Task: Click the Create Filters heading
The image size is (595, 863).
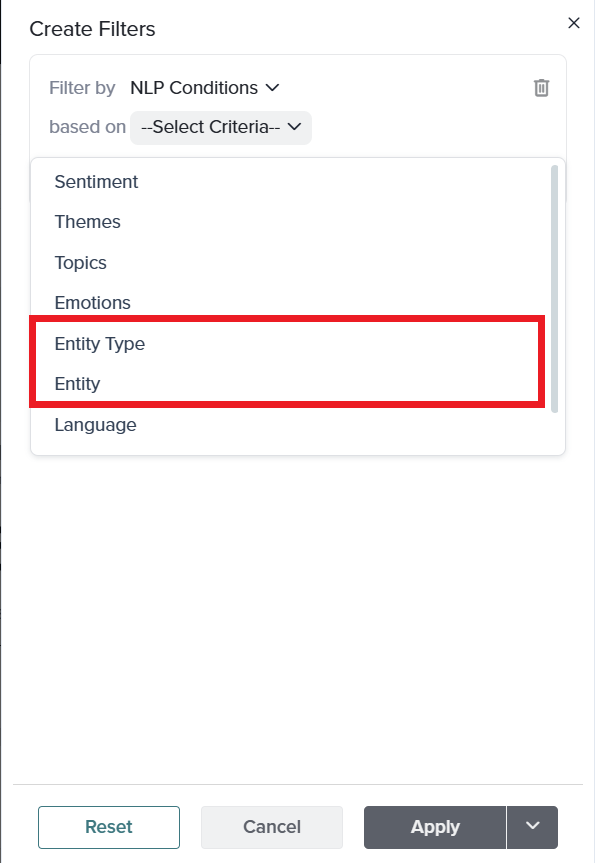Action: 92,29
